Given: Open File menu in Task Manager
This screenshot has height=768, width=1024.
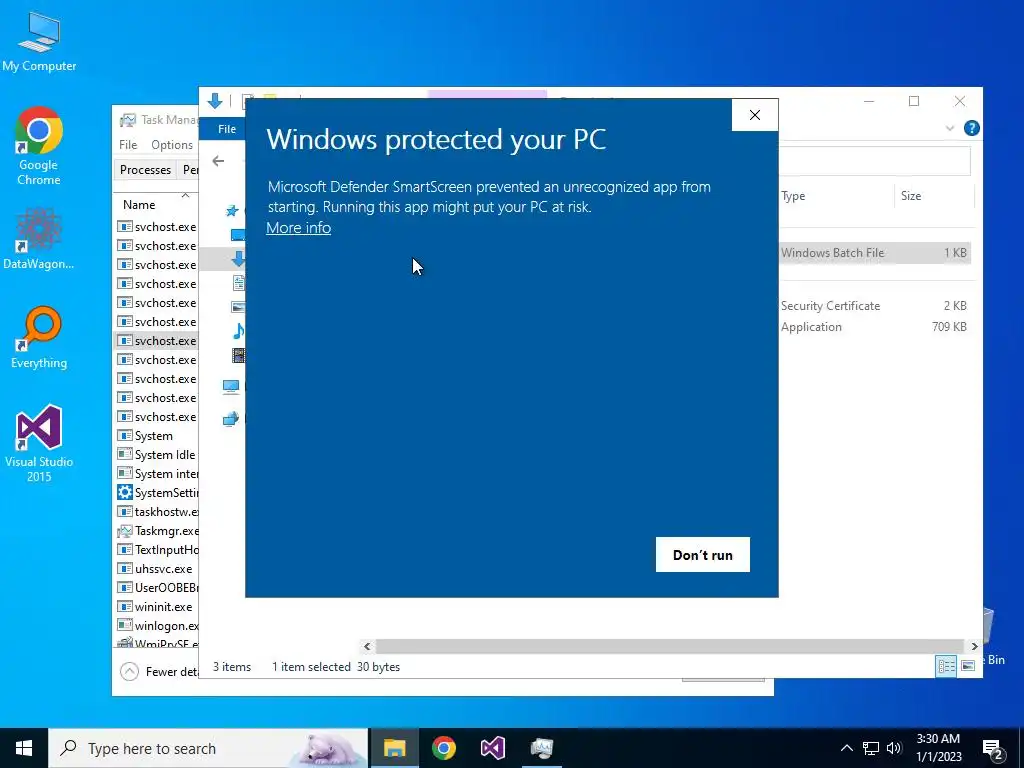Looking at the screenshot, I should [x=128, y=145].
